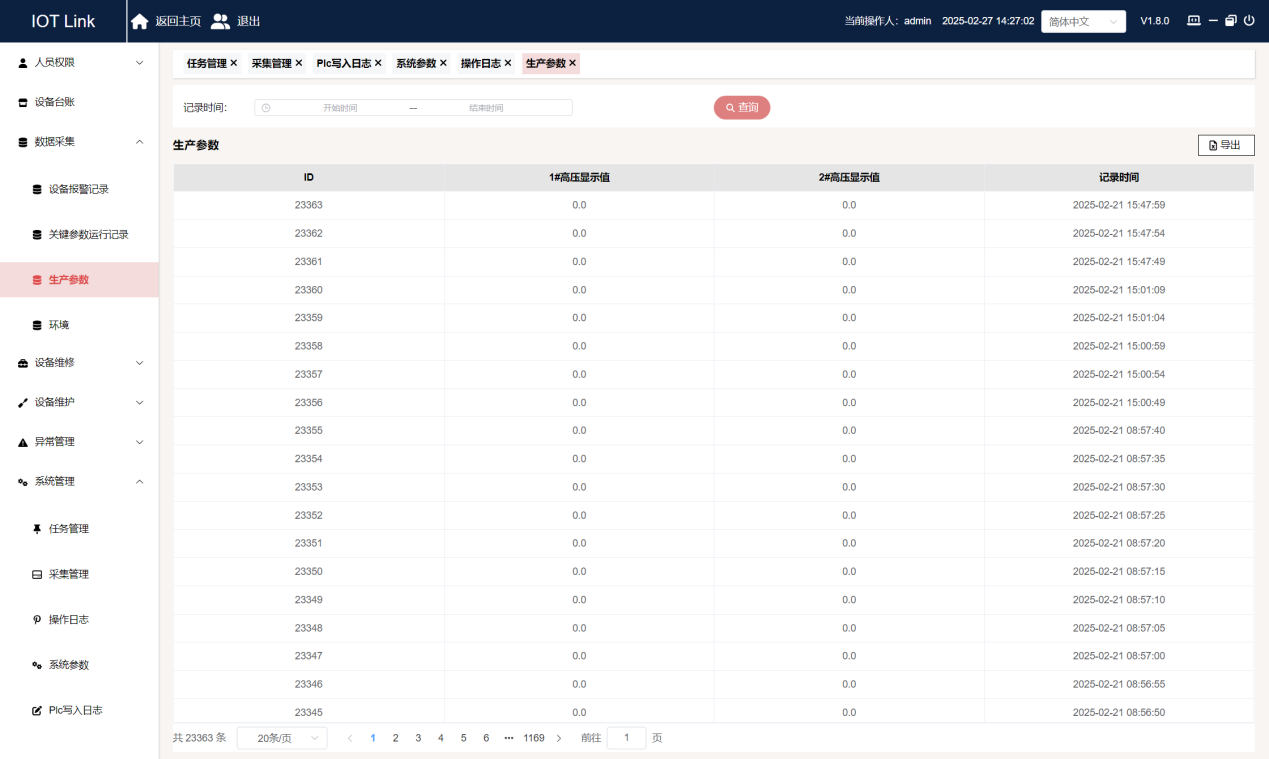
Task: Click the previous page arrow
Action: [350, 738]
